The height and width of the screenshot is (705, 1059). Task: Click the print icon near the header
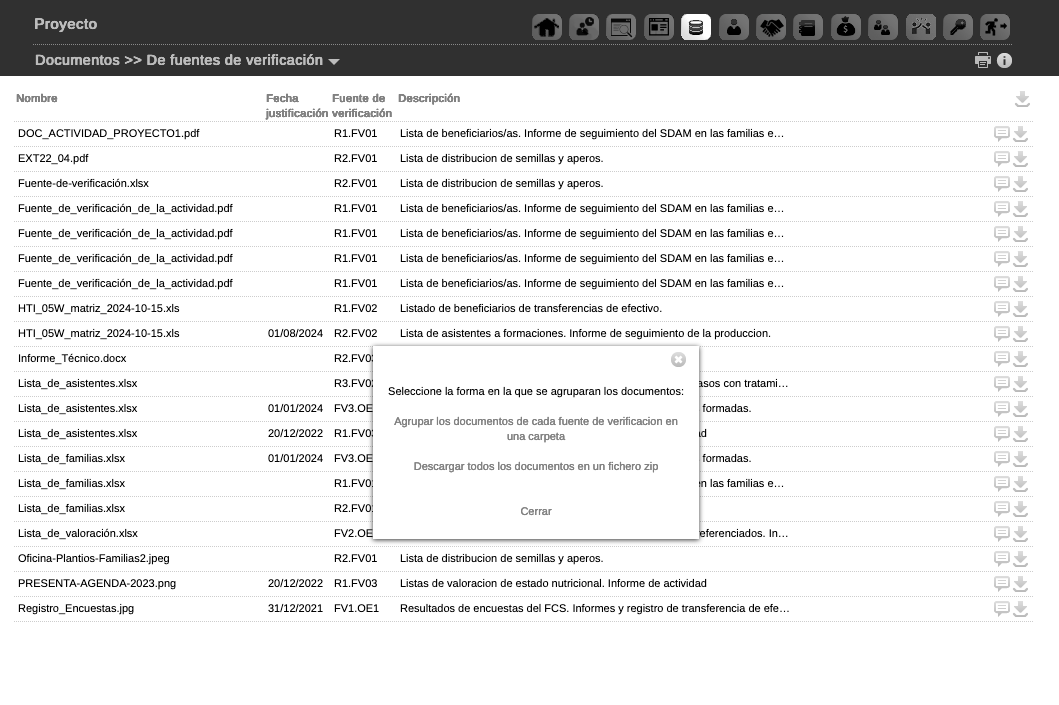pyautogui.click(x=985, y=60)
